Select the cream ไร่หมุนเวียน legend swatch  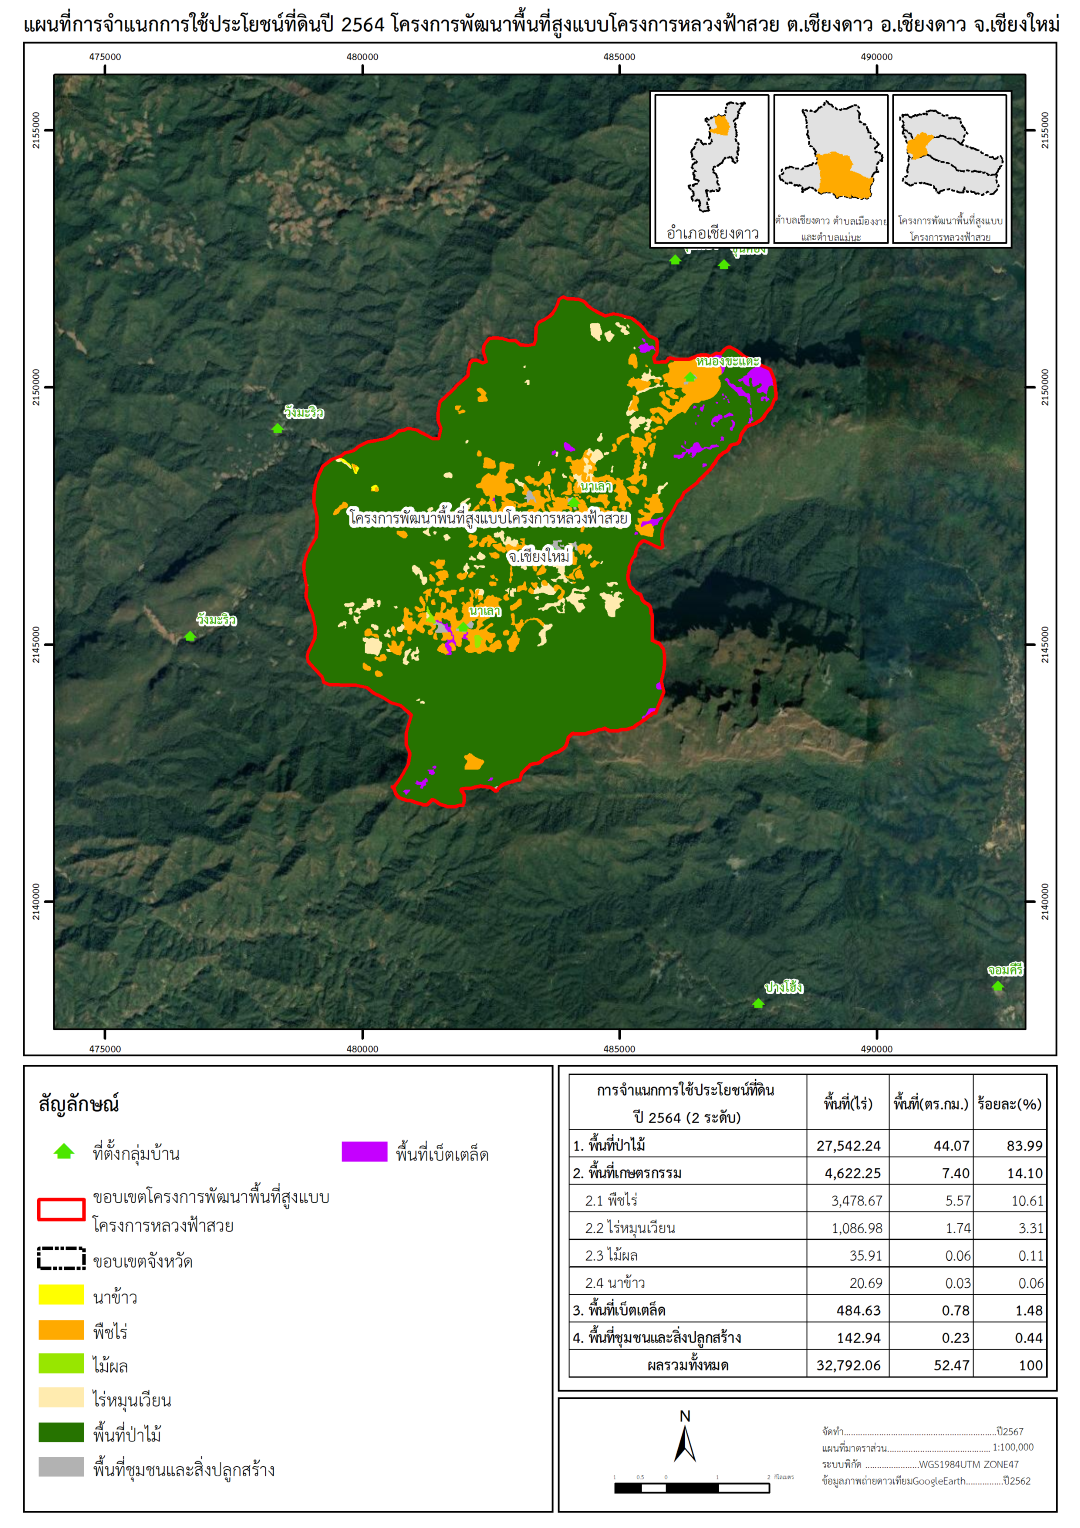[61, 1398]
